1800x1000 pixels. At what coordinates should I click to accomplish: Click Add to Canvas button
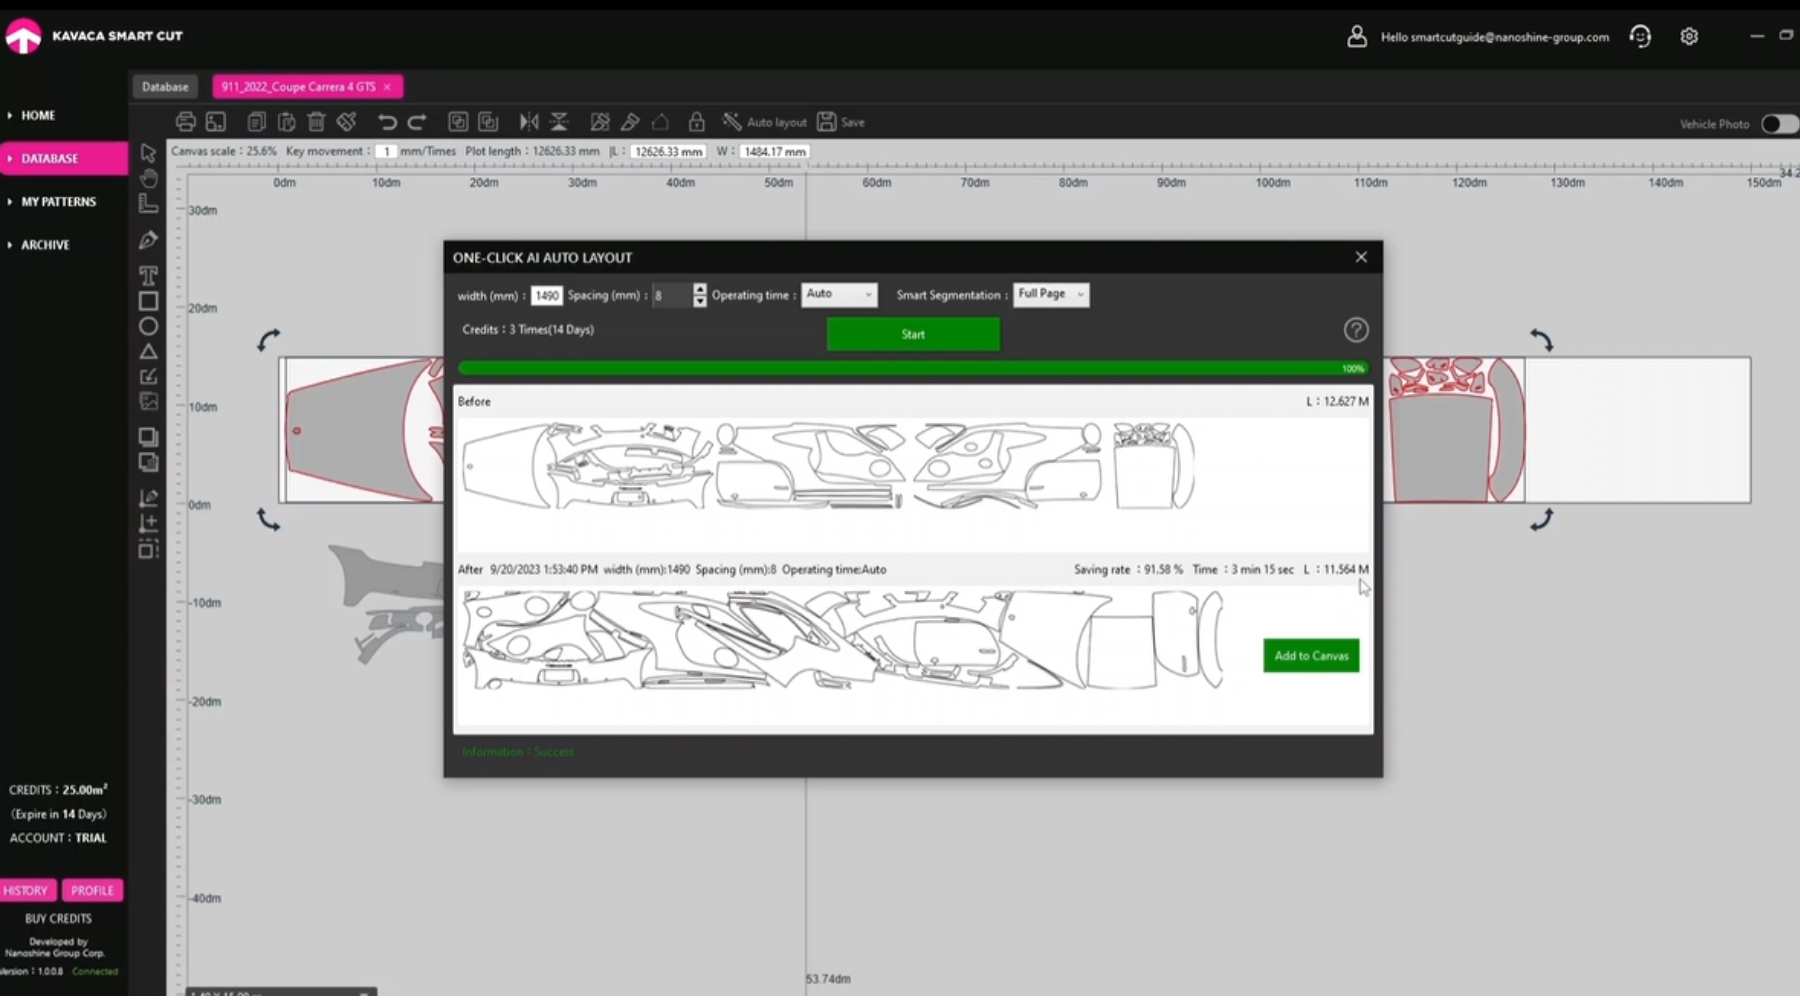1311,656
